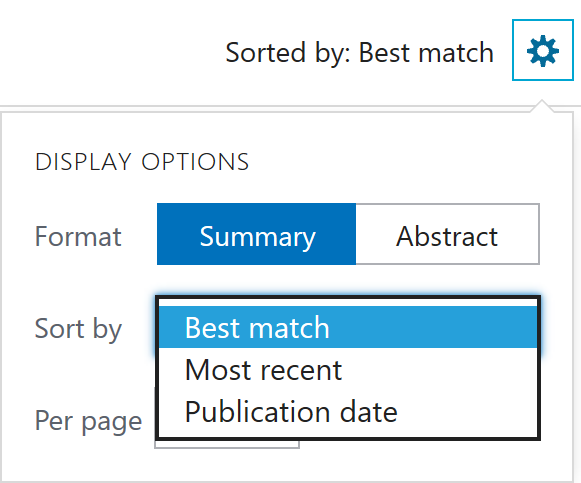The height and width of the screenshot is (483, 581).
Task: Click the words 'Sorted by:' in header
Action: pyautogui.click(x=288, y=53)
